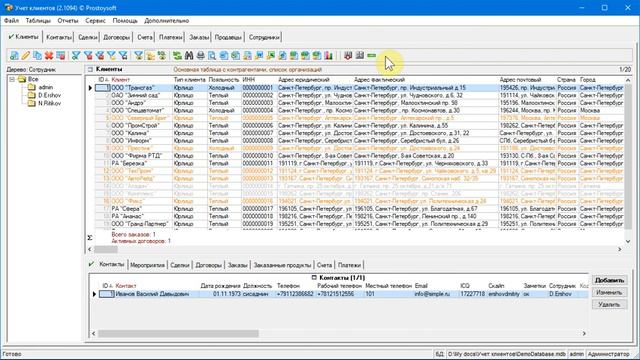Open the Заказанные продукты sub-tab
The width and height of the screenshot is (640, 360).
282,265
